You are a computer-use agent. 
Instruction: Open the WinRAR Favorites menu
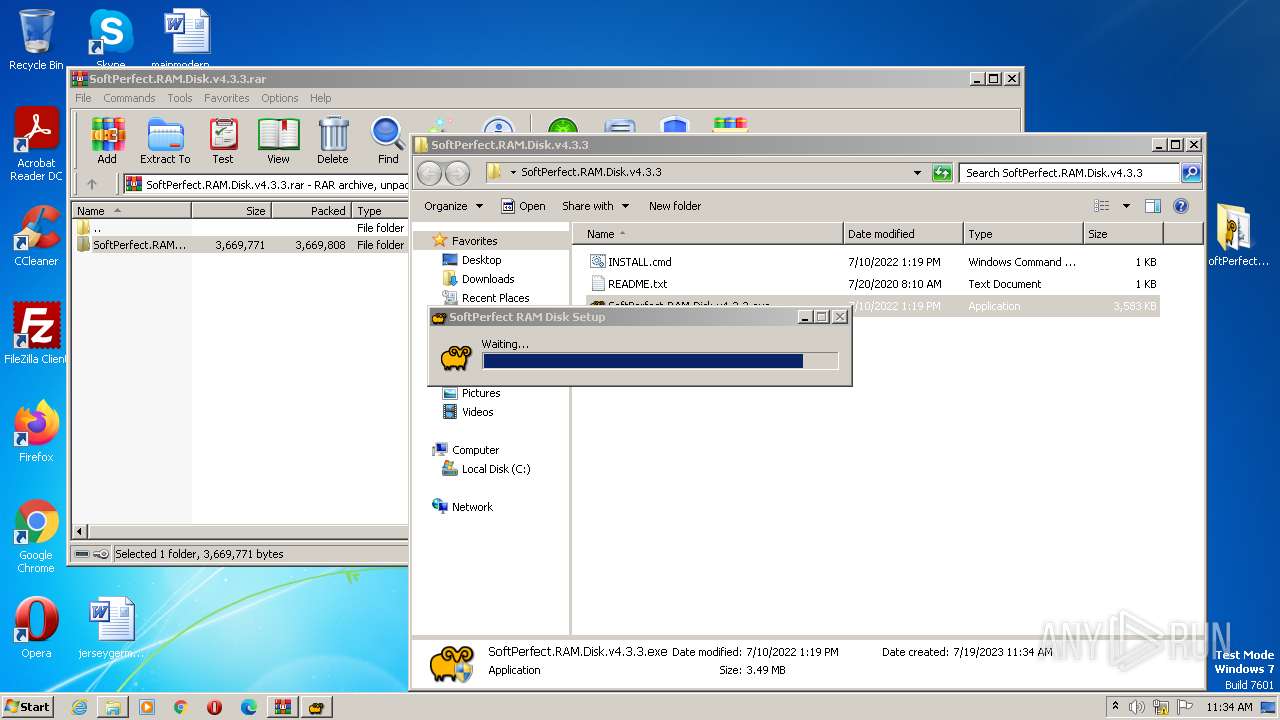[227, 98]
